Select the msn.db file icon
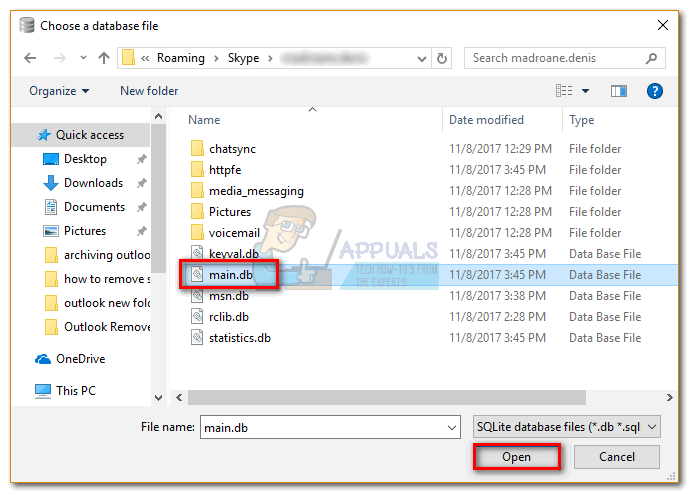 coord(197,296)
